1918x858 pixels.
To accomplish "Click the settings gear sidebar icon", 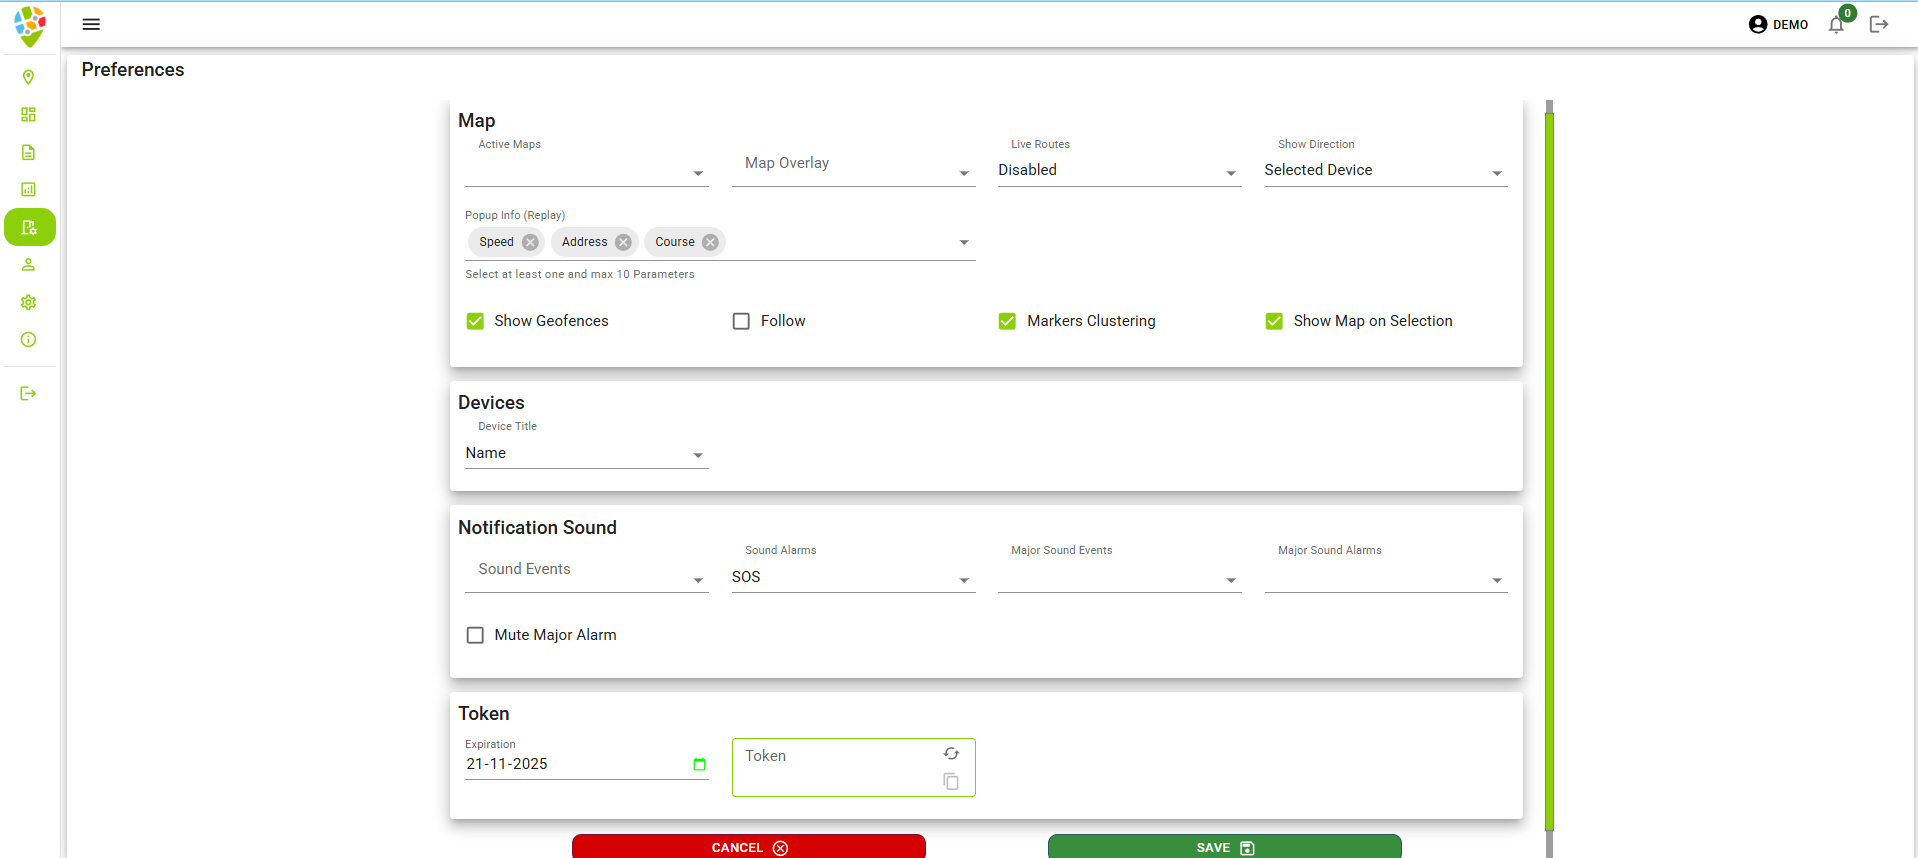I will 28,302.
